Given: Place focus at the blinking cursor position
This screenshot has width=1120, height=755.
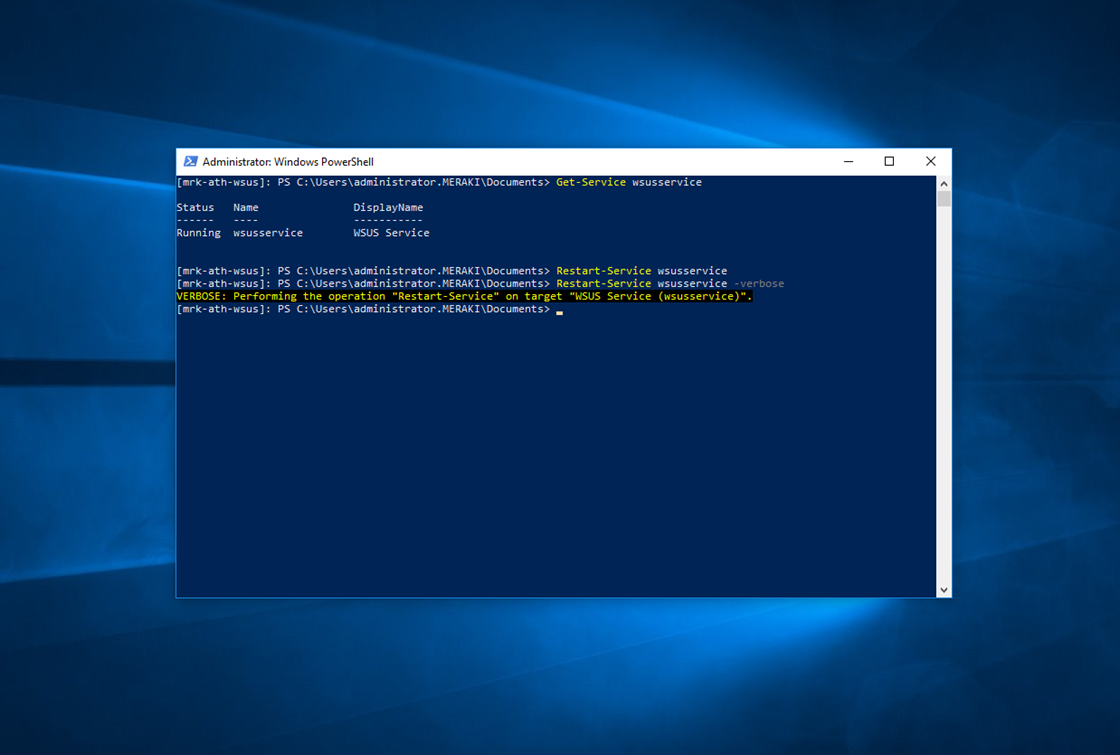Looking at the screenshot, I should point(559,311).
